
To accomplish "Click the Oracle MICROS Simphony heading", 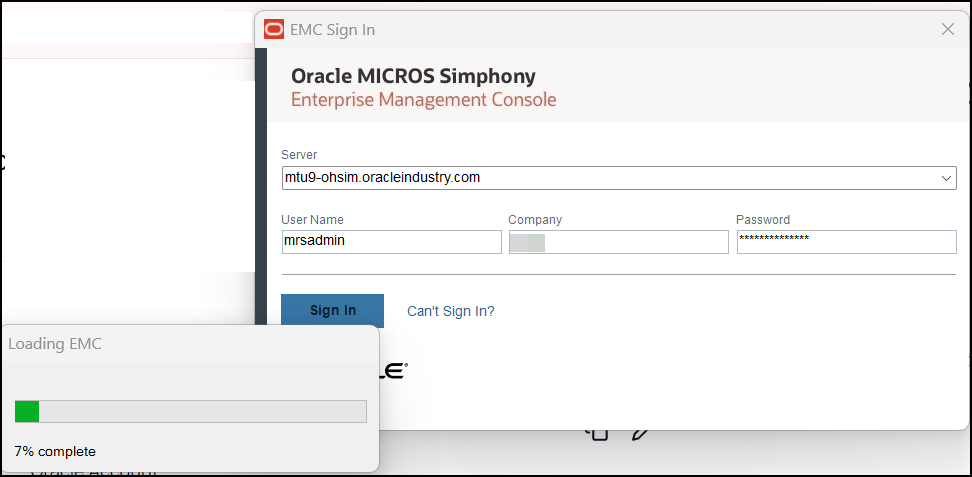I will coord(413,76).
